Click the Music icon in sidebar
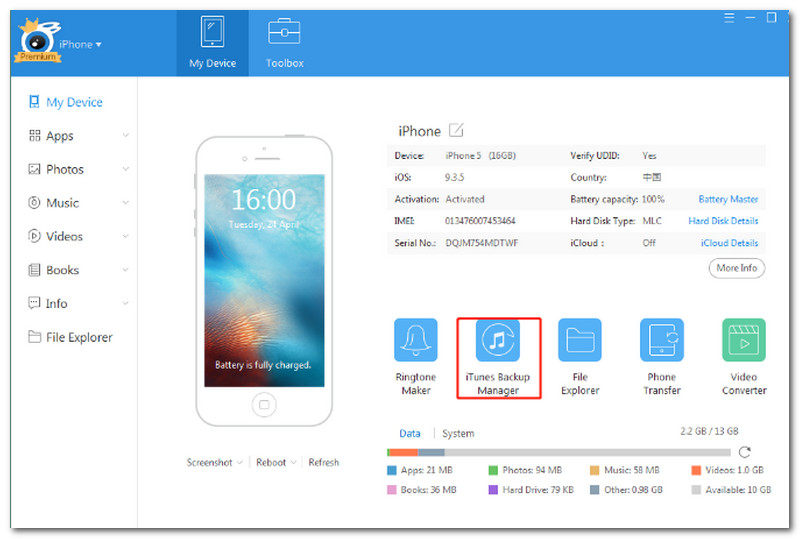Screen dimensions: 800x539 pos(34,203)
